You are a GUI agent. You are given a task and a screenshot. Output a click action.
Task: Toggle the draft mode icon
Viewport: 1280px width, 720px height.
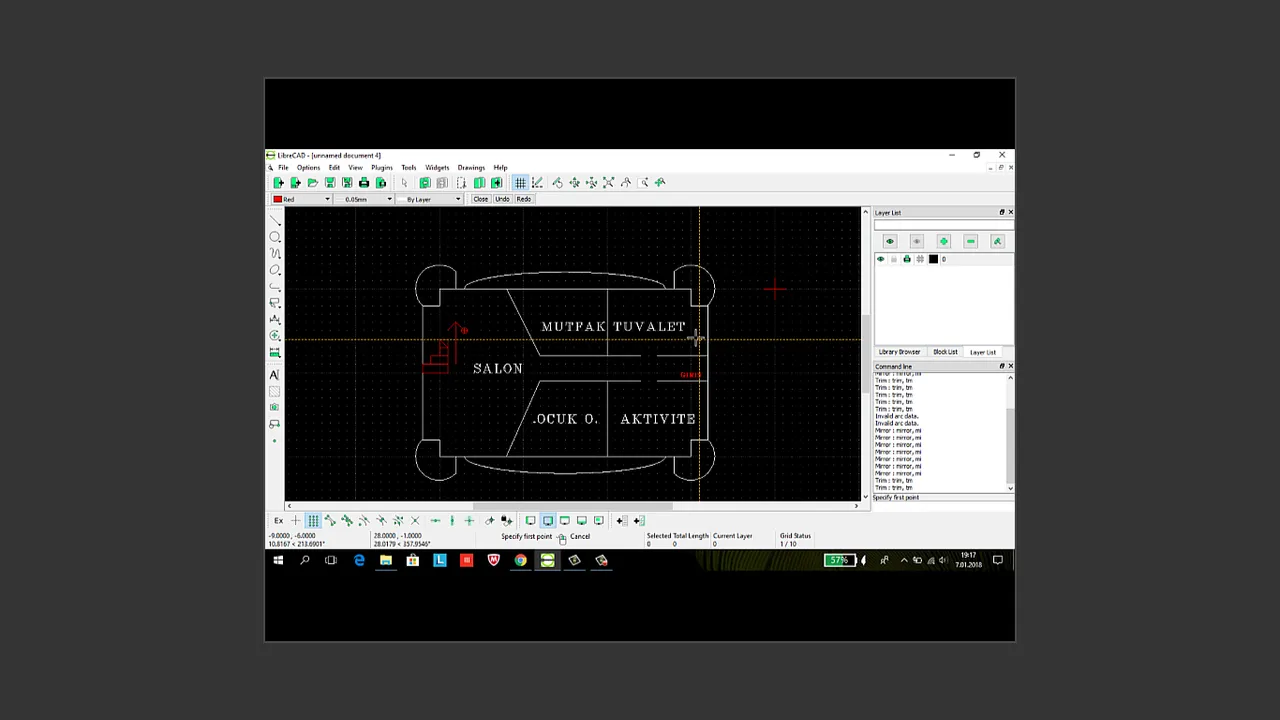pos(537,183)
